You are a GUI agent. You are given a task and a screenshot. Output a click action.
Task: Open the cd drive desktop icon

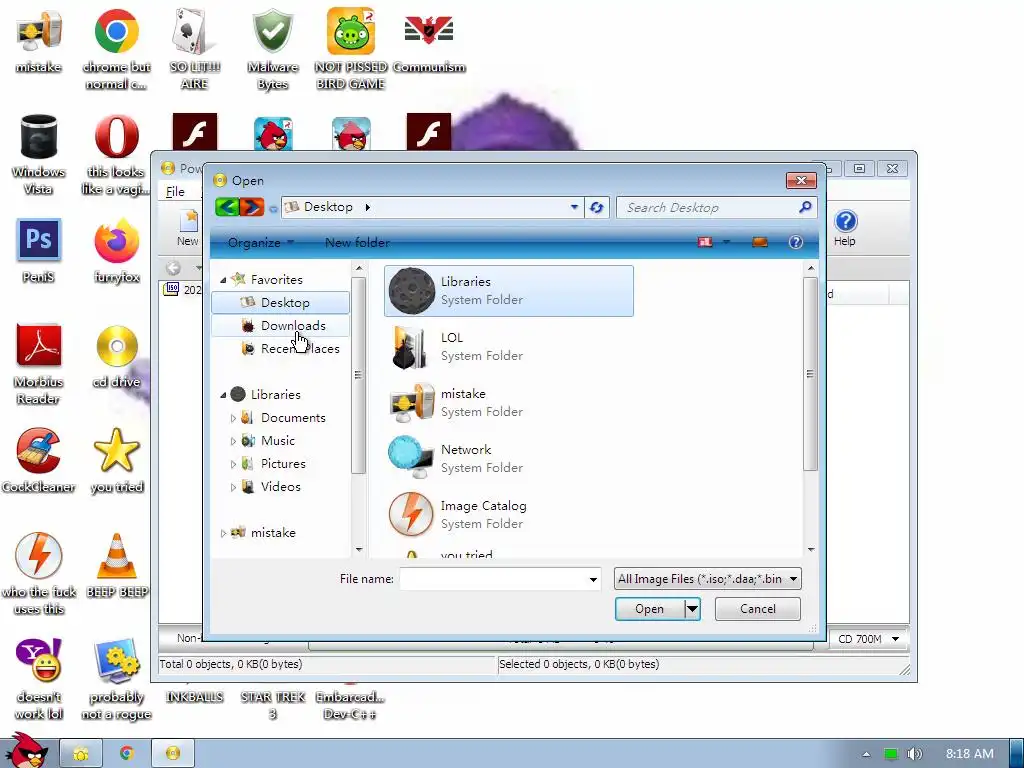pyautogui.click(x=116, y=356)
